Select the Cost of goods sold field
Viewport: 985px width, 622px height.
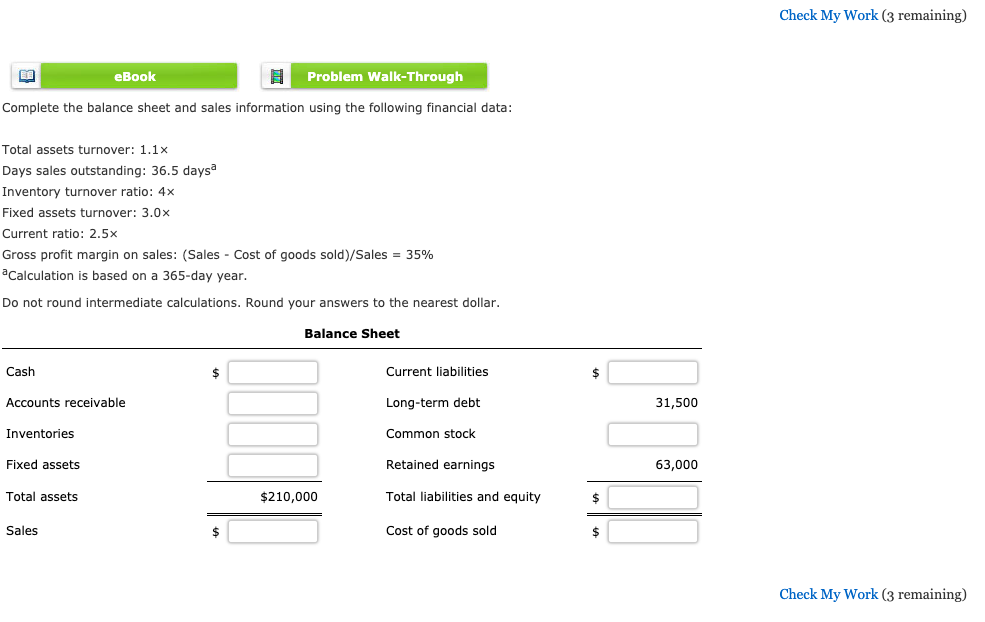tap(652, 530)
